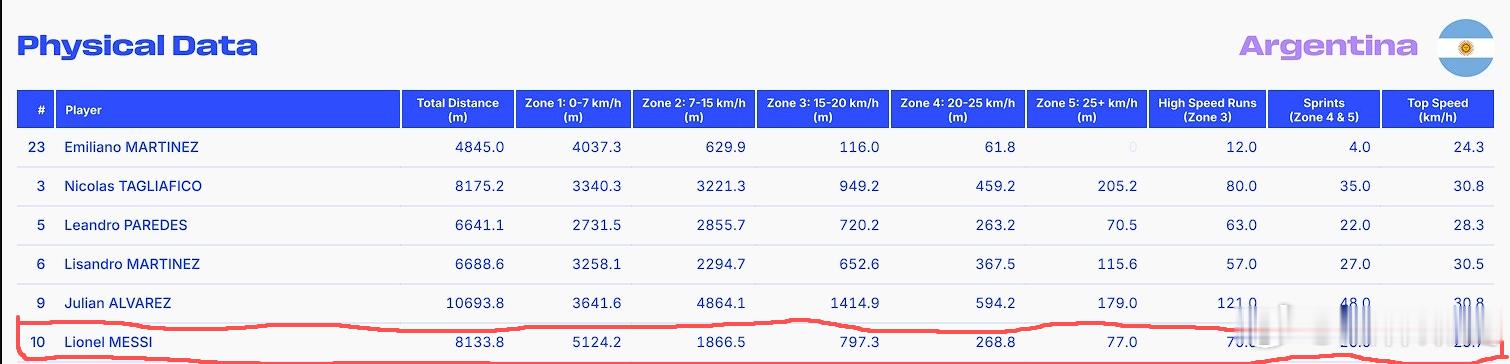The image size is (1510, 364).
Task: Click Alvarez Zone 5 value 179.0
Action: pos(1117,303)
